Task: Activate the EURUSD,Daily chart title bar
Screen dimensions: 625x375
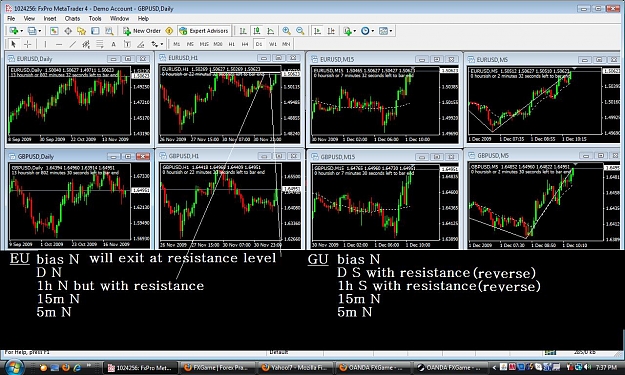Action: [79, 59]
